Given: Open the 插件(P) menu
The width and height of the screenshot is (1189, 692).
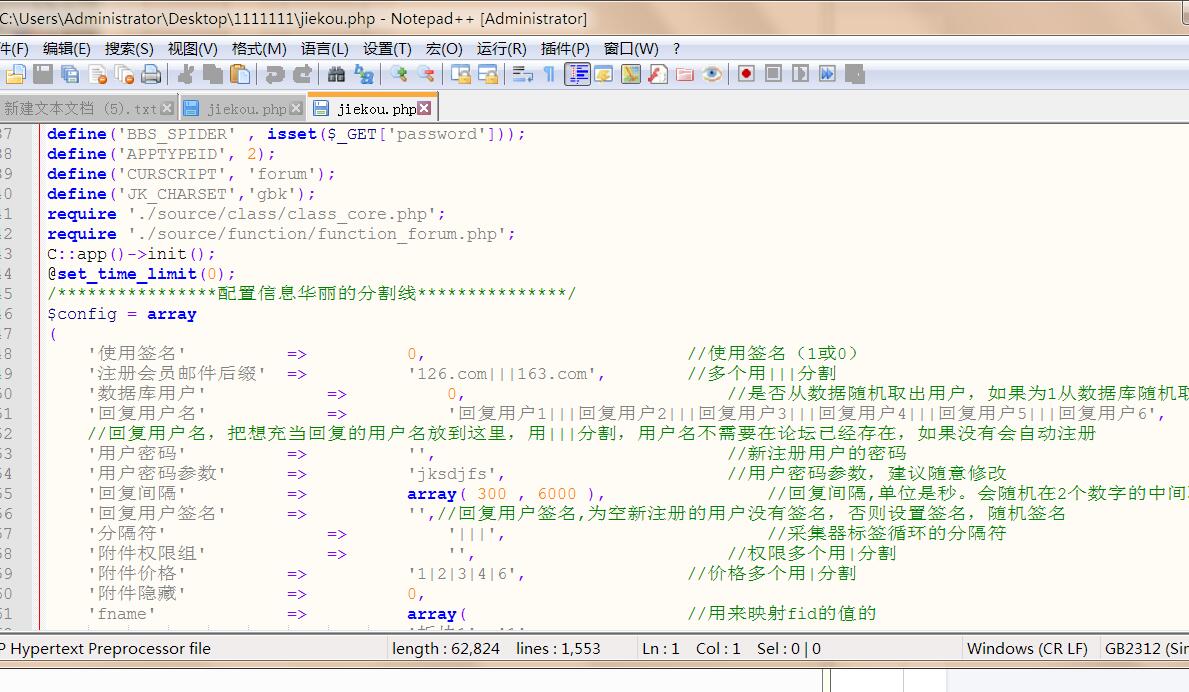Looking at the screenshot, I should click(565, 48).
